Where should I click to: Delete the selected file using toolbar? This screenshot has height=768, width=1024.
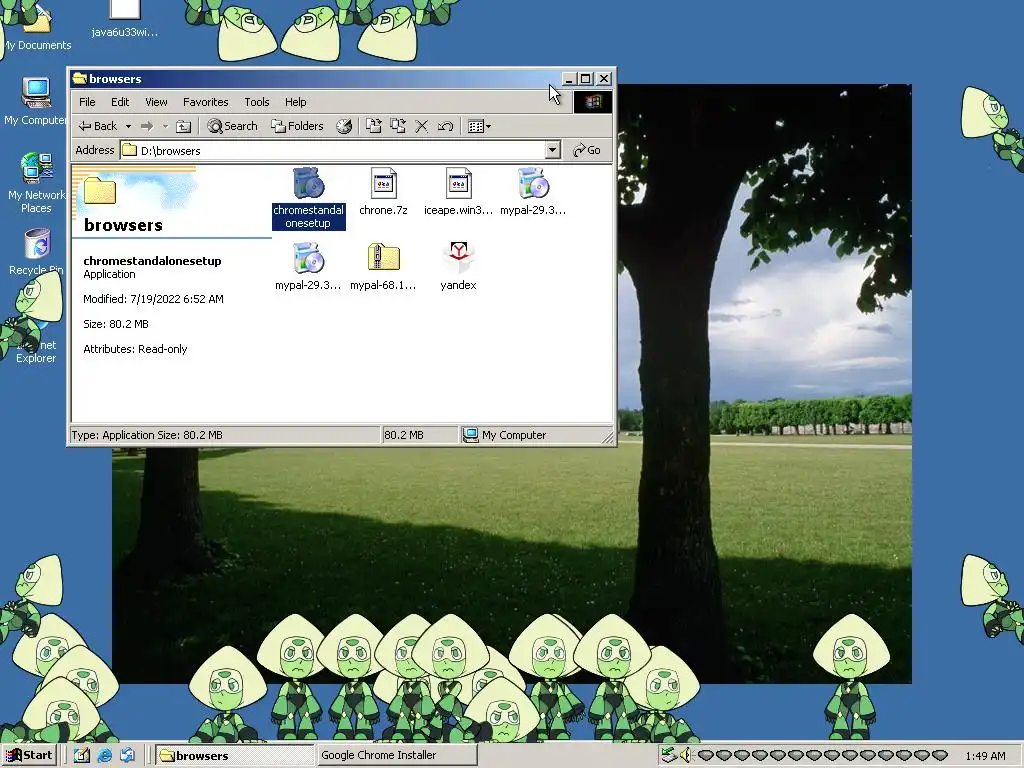tap(422, 126)
